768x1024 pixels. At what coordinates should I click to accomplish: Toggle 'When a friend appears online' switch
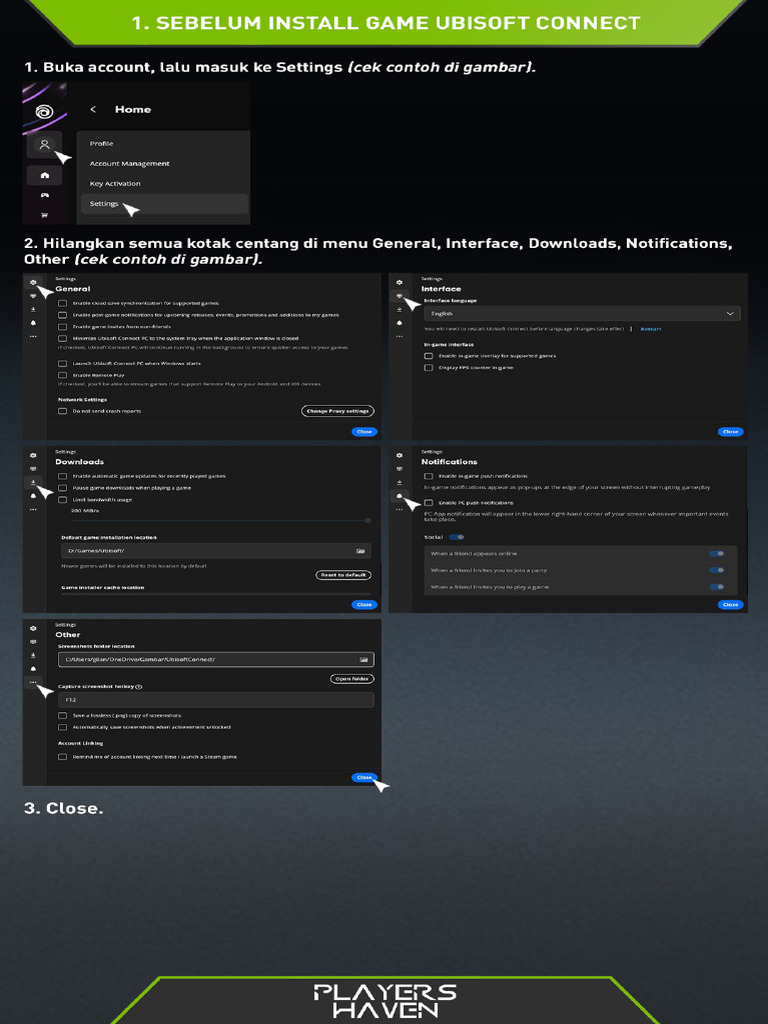tap(717, 554)
